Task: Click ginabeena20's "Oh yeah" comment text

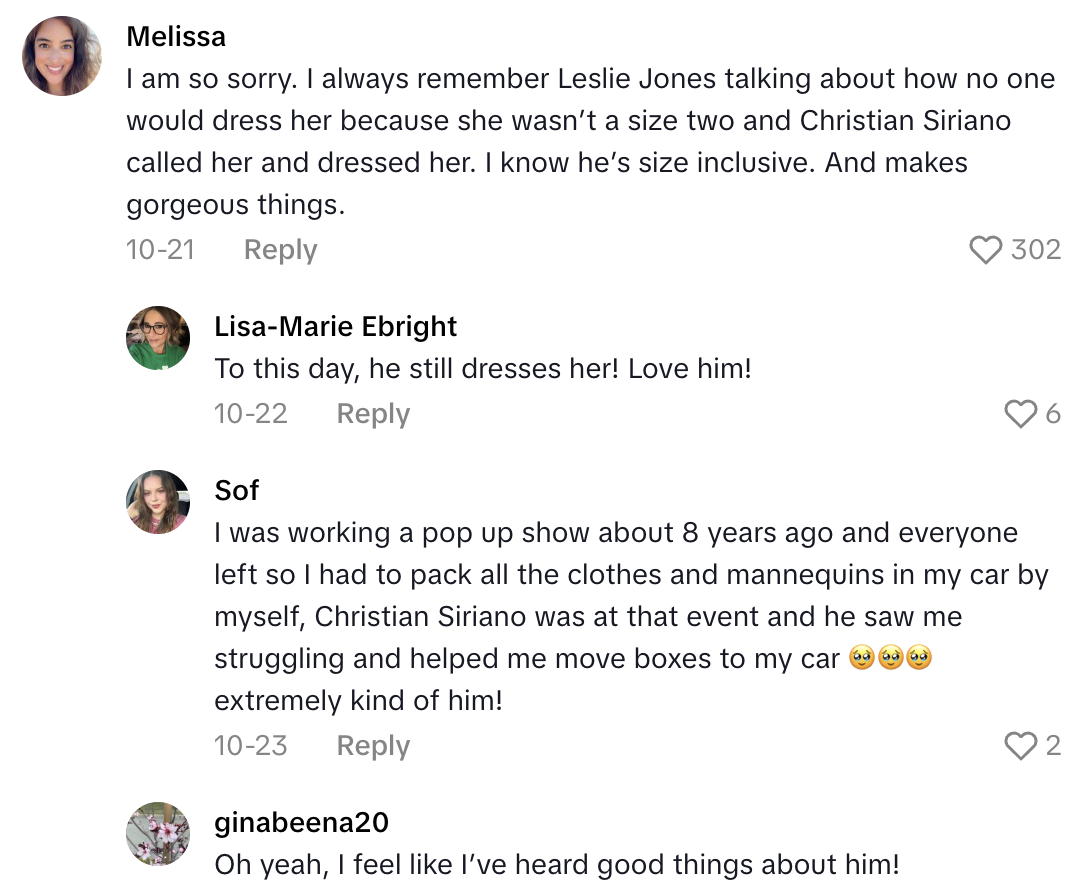Action: pos(558,865)
